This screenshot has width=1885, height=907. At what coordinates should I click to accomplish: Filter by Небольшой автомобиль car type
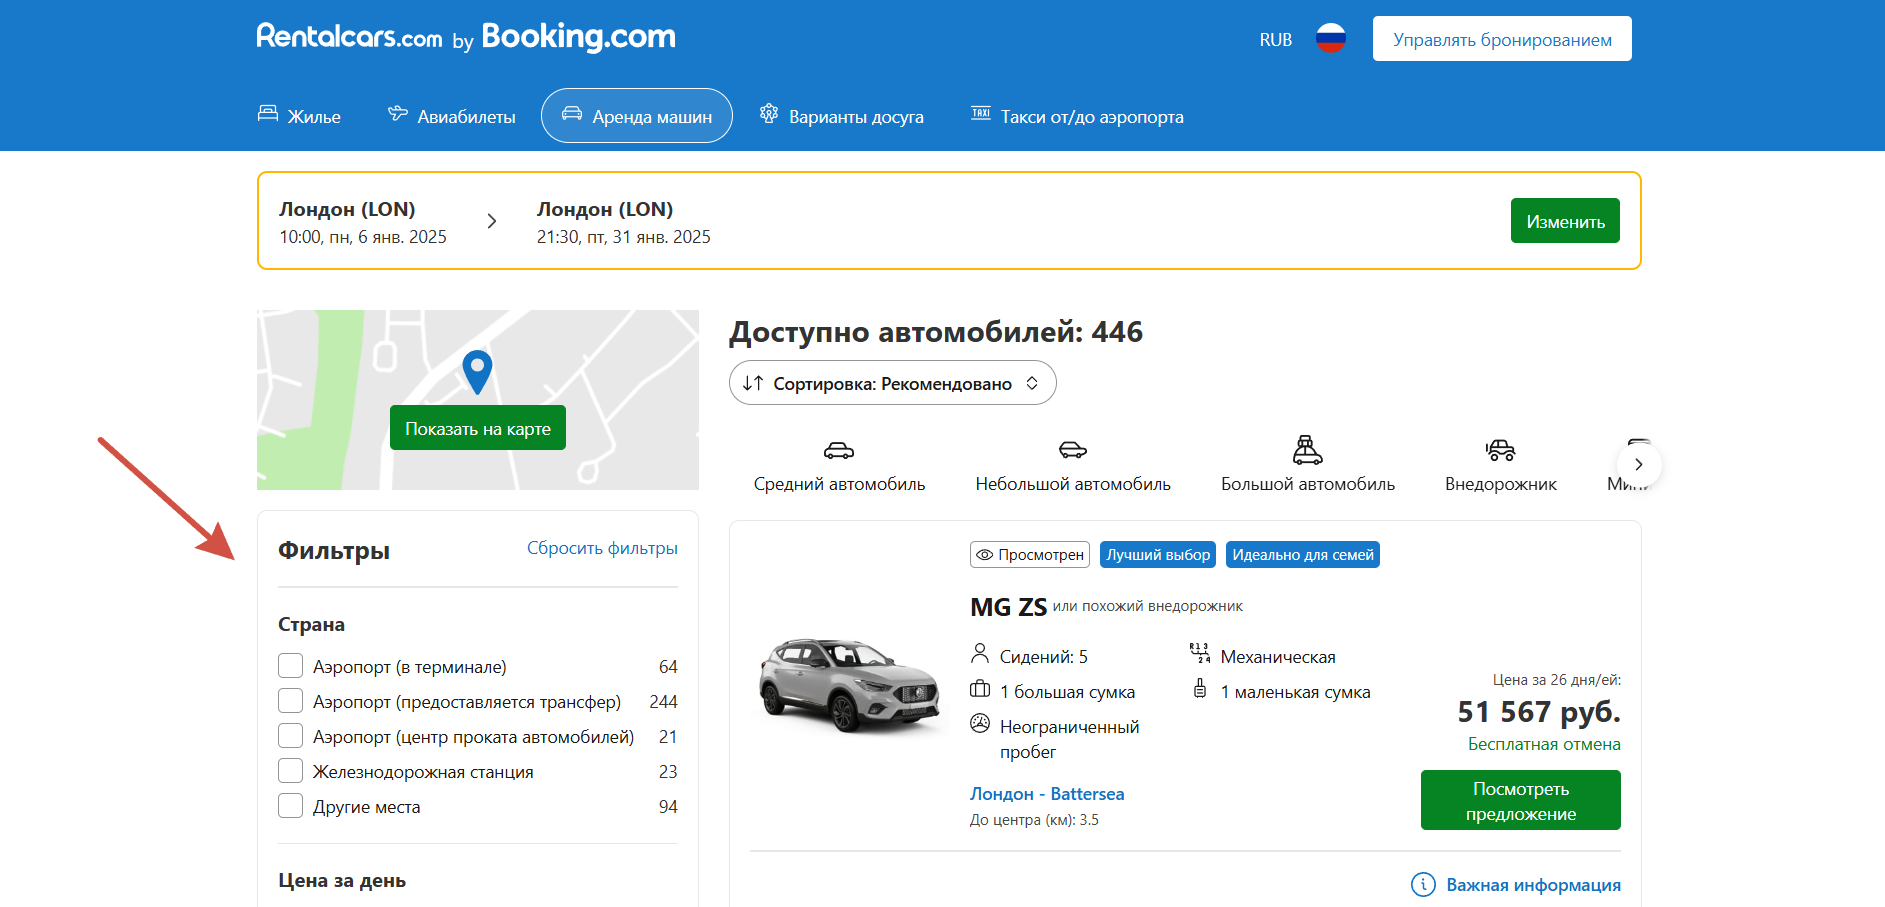click(x=1073, y=466)
